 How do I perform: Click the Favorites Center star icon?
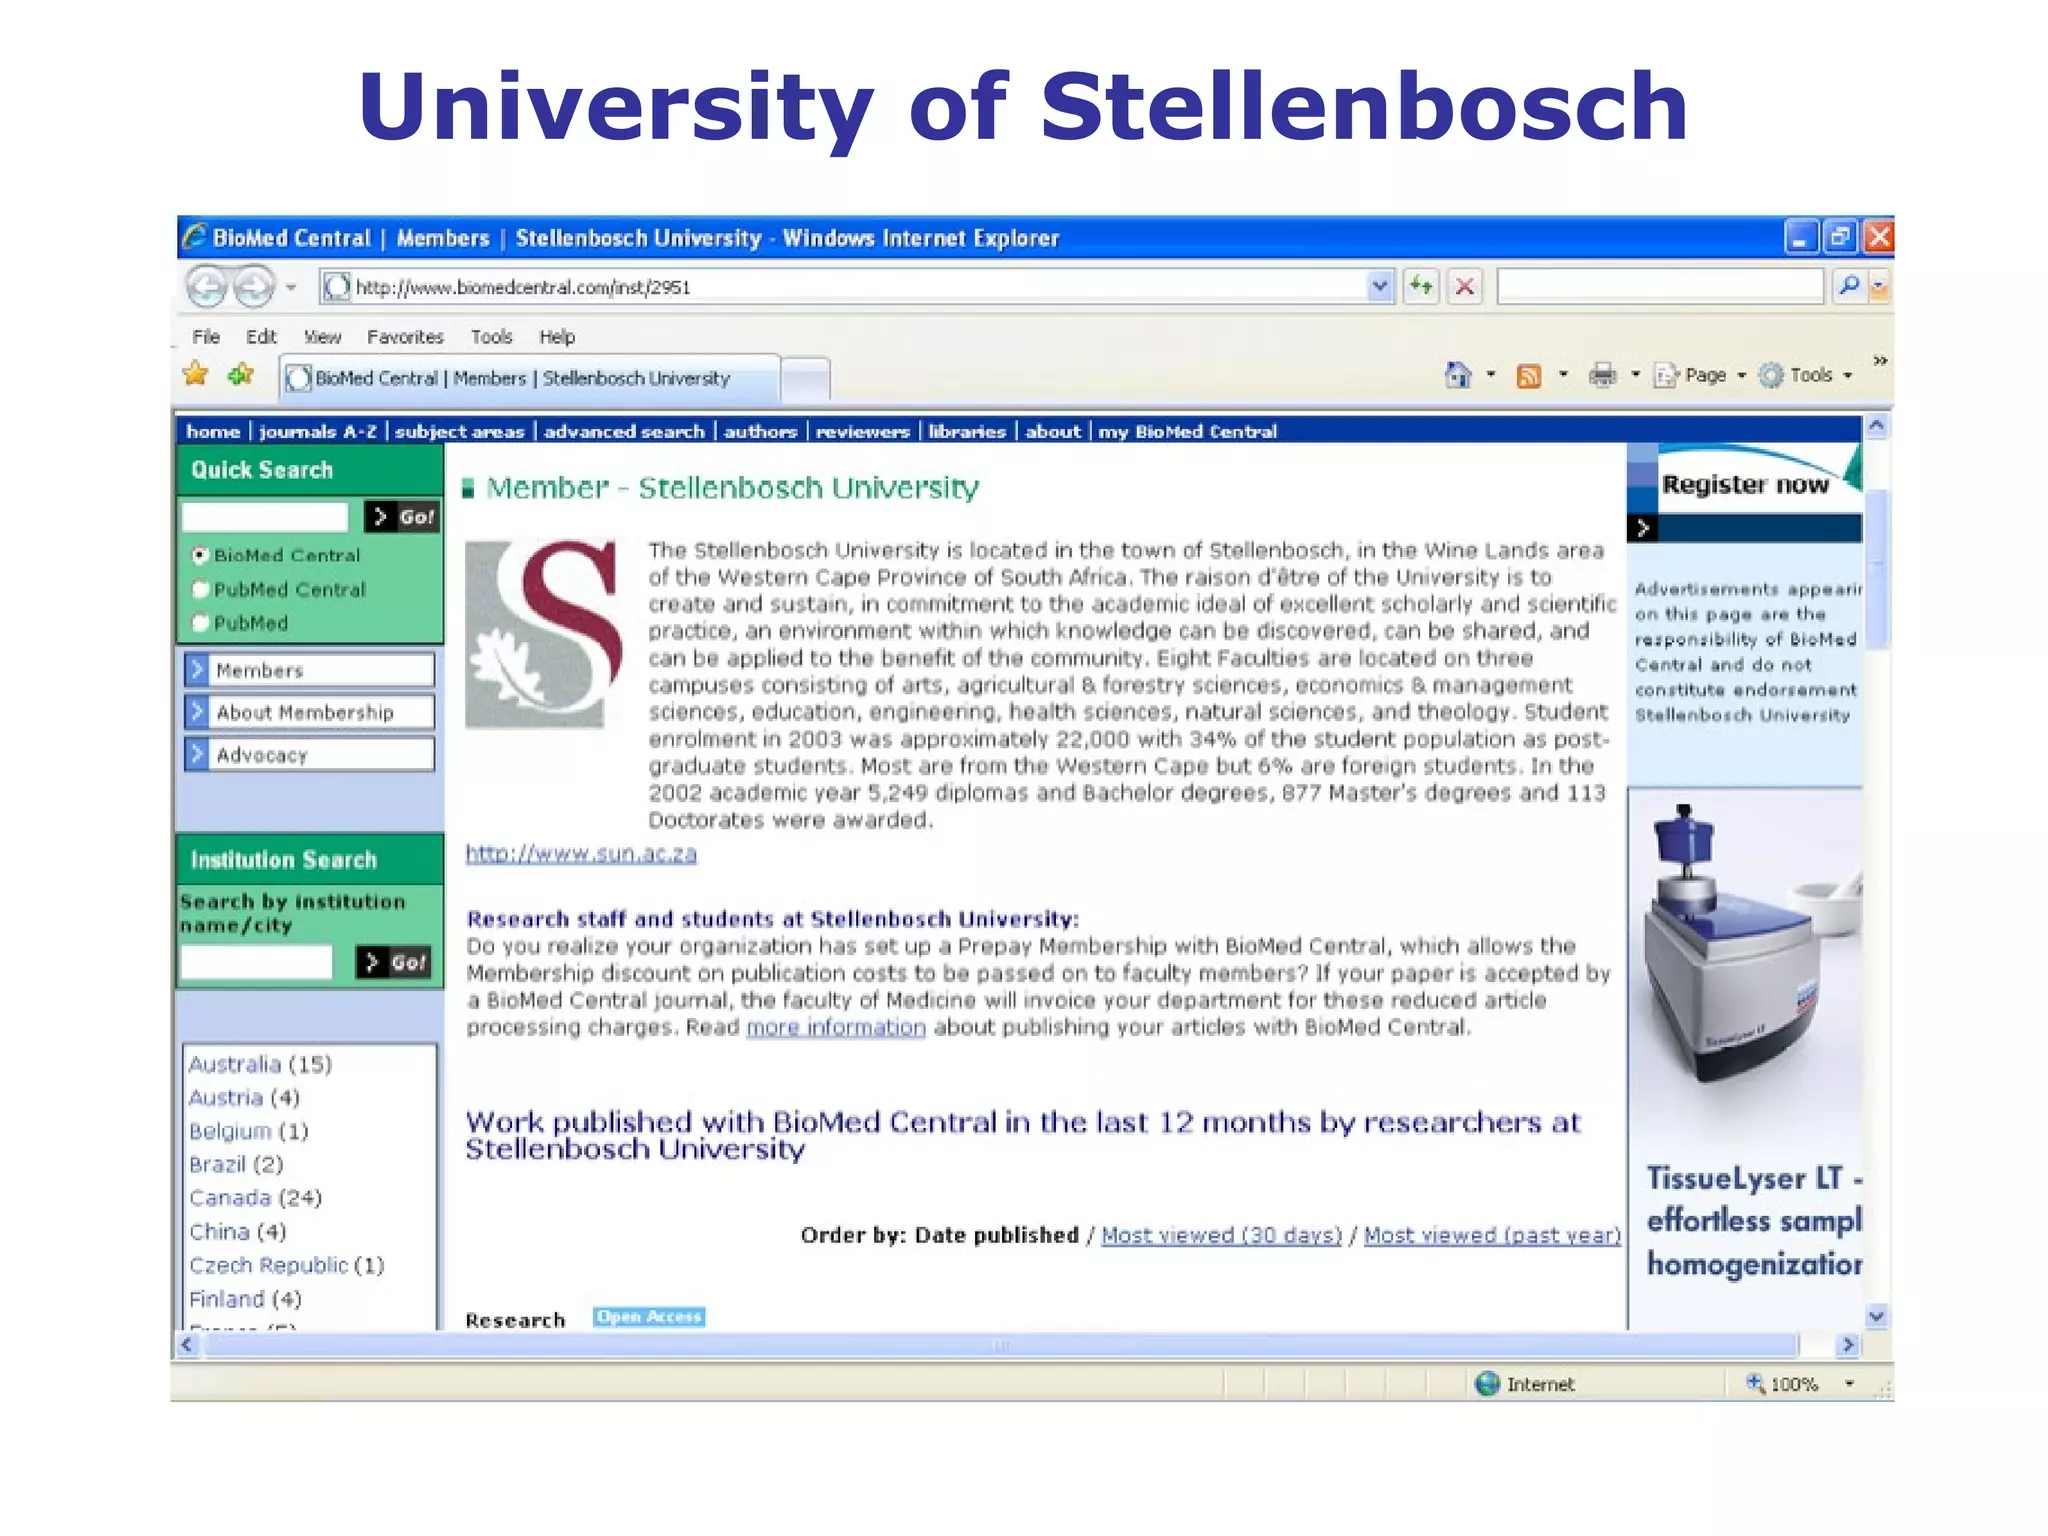click(x=196, y=375)
